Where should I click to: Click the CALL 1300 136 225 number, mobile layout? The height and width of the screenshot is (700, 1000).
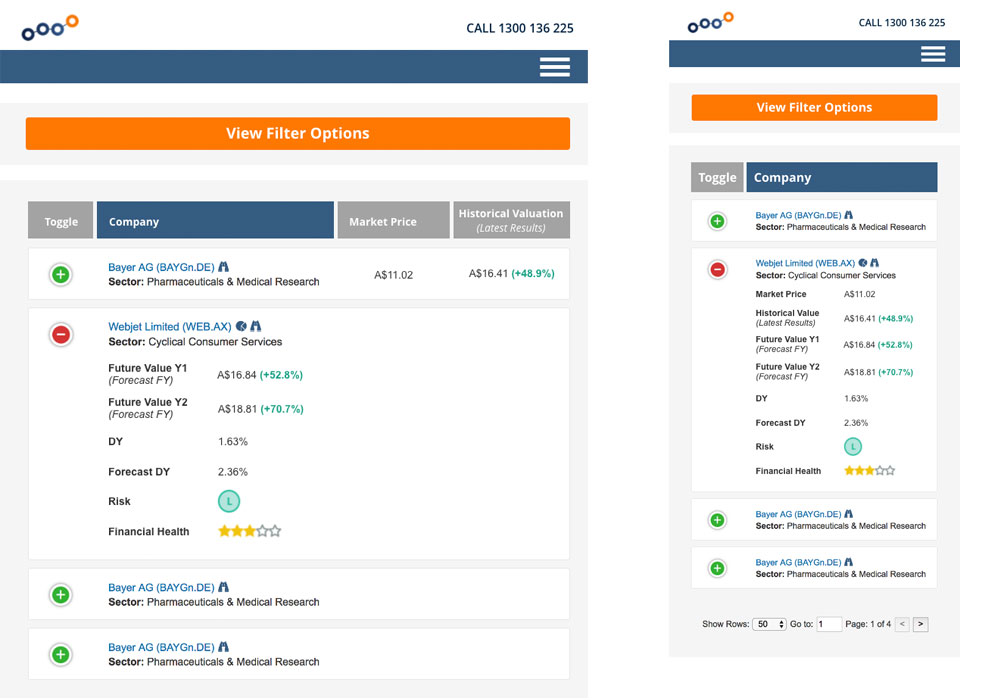[x=902, y=23]
